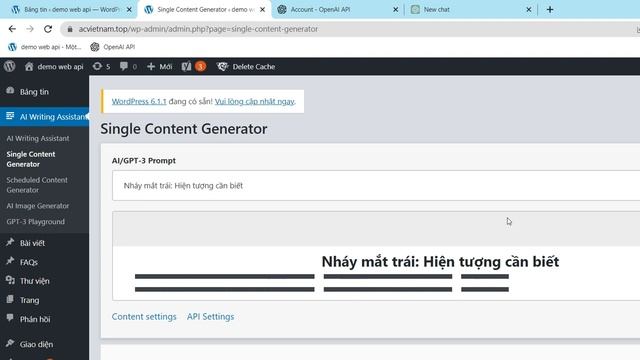Open OpenAI API bookmark

(113, 47)
